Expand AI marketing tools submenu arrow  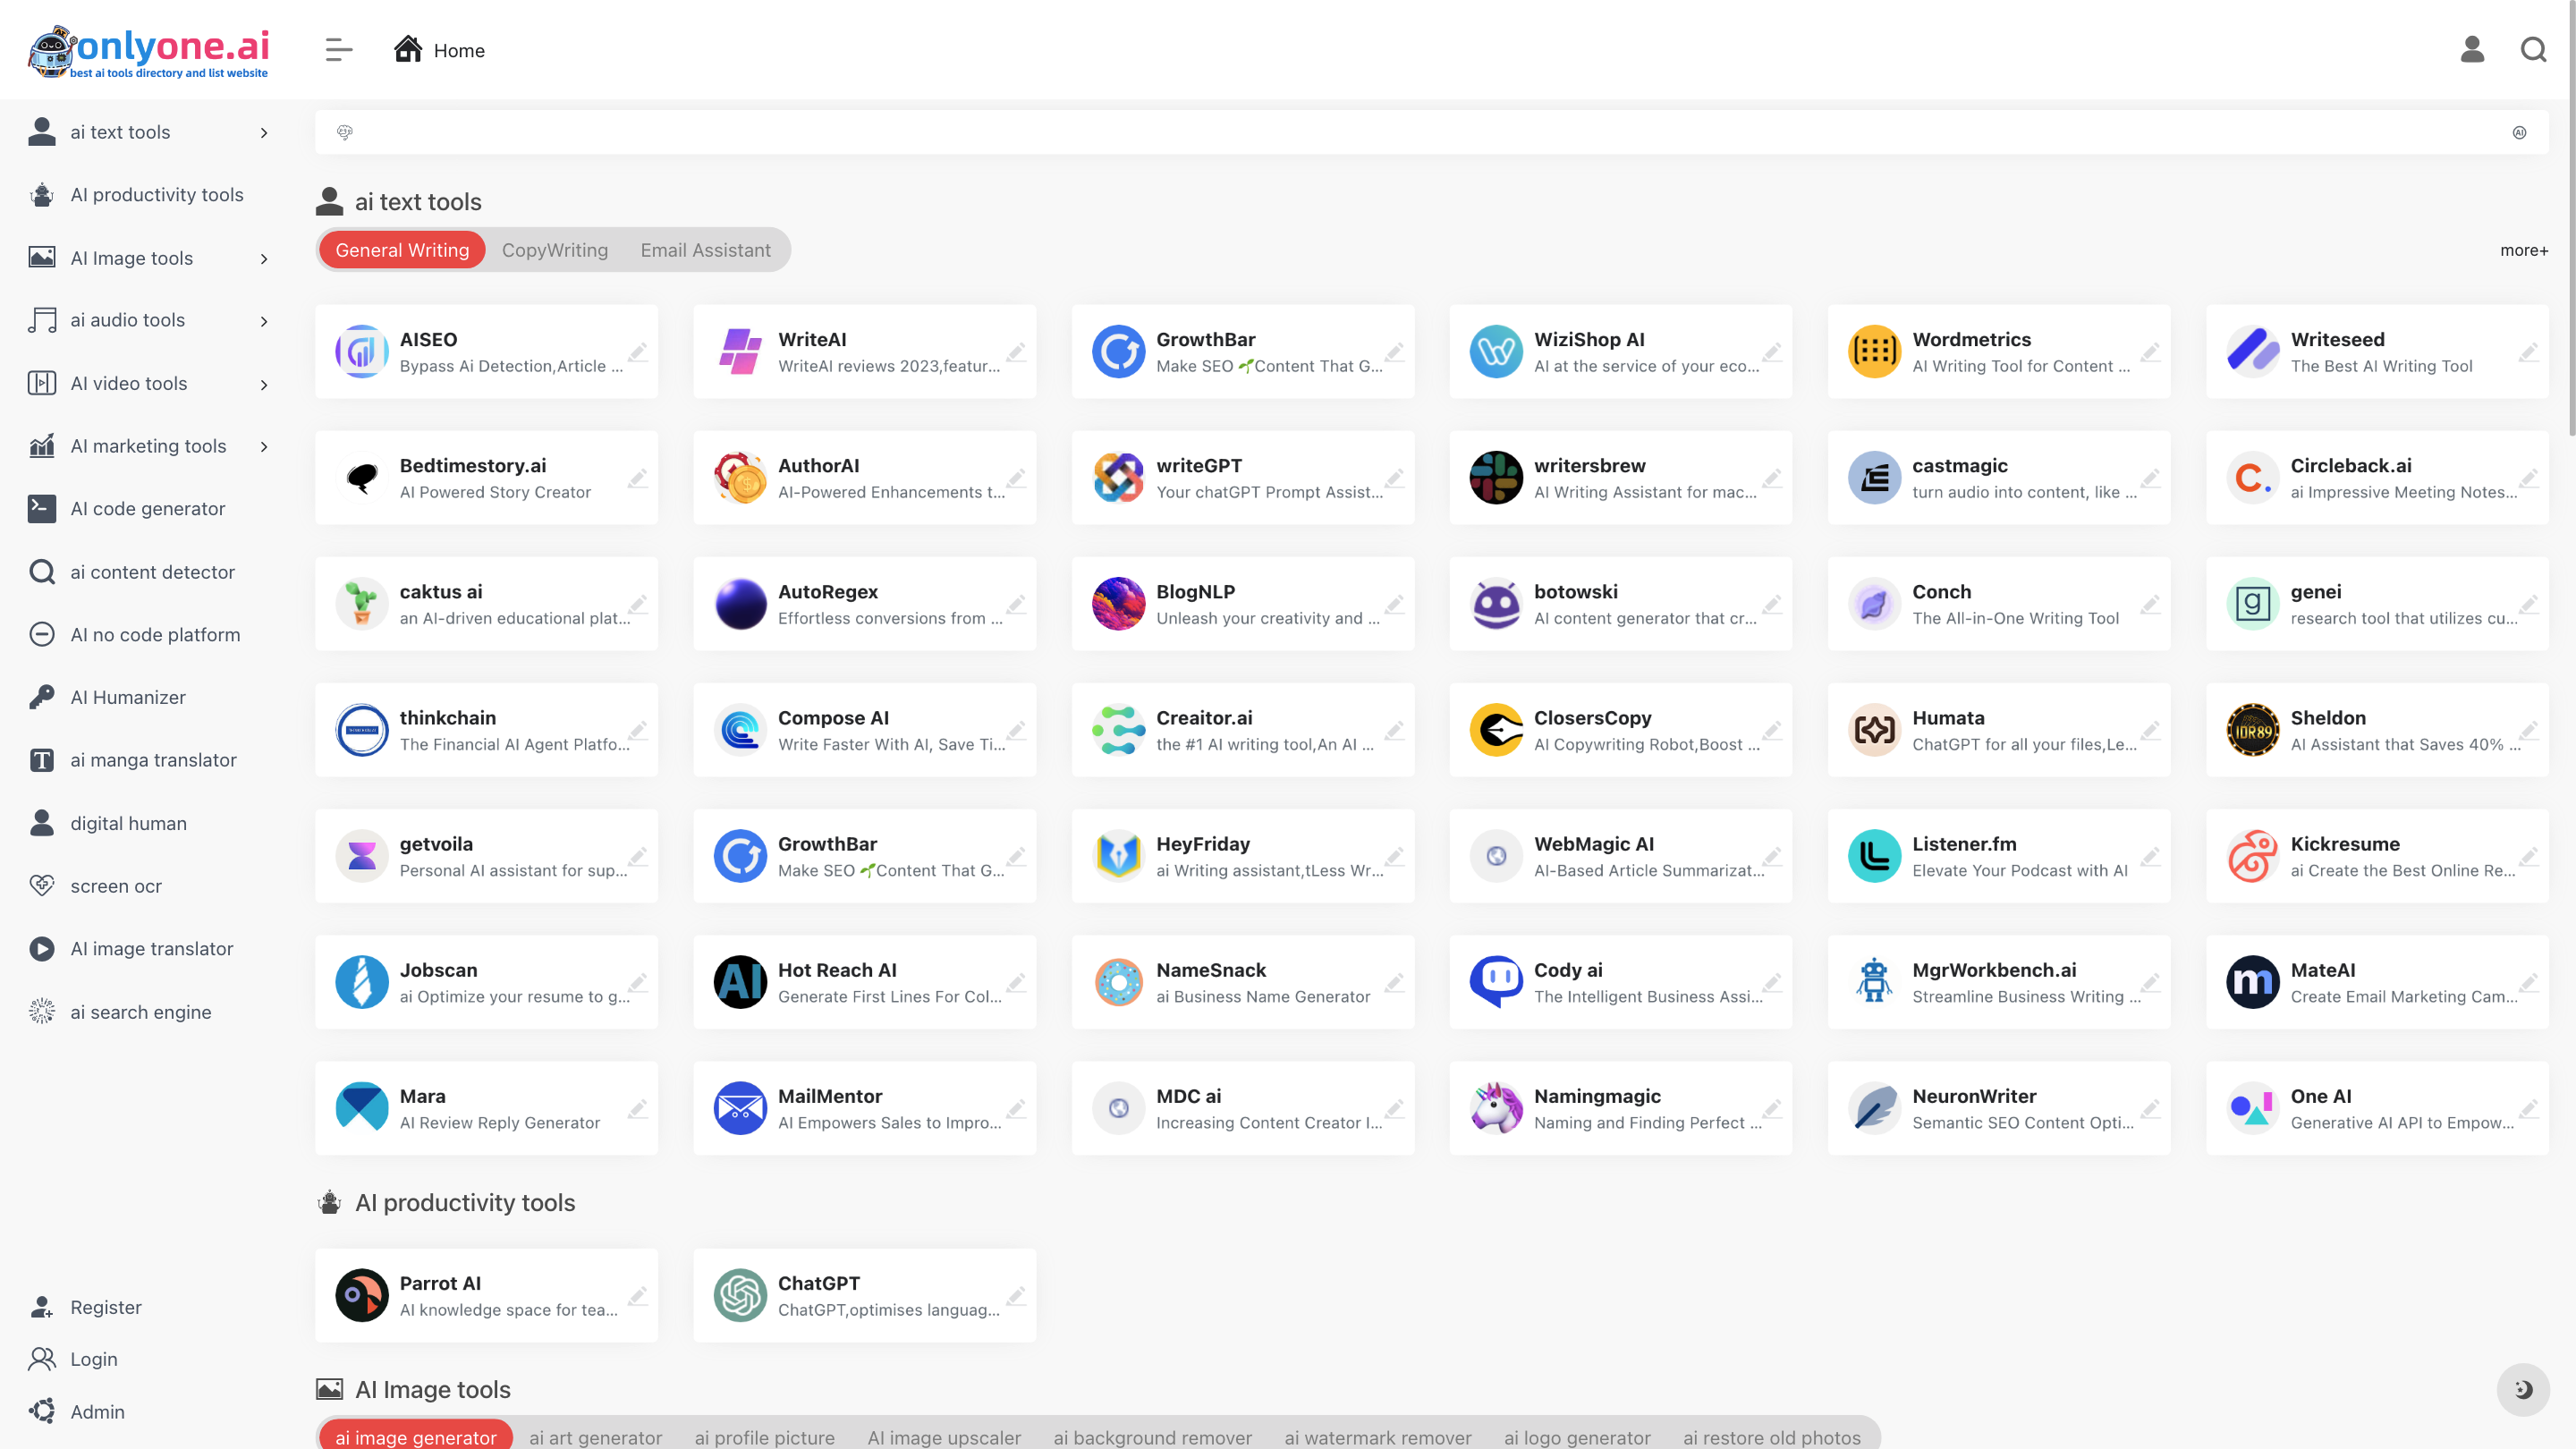264,447
